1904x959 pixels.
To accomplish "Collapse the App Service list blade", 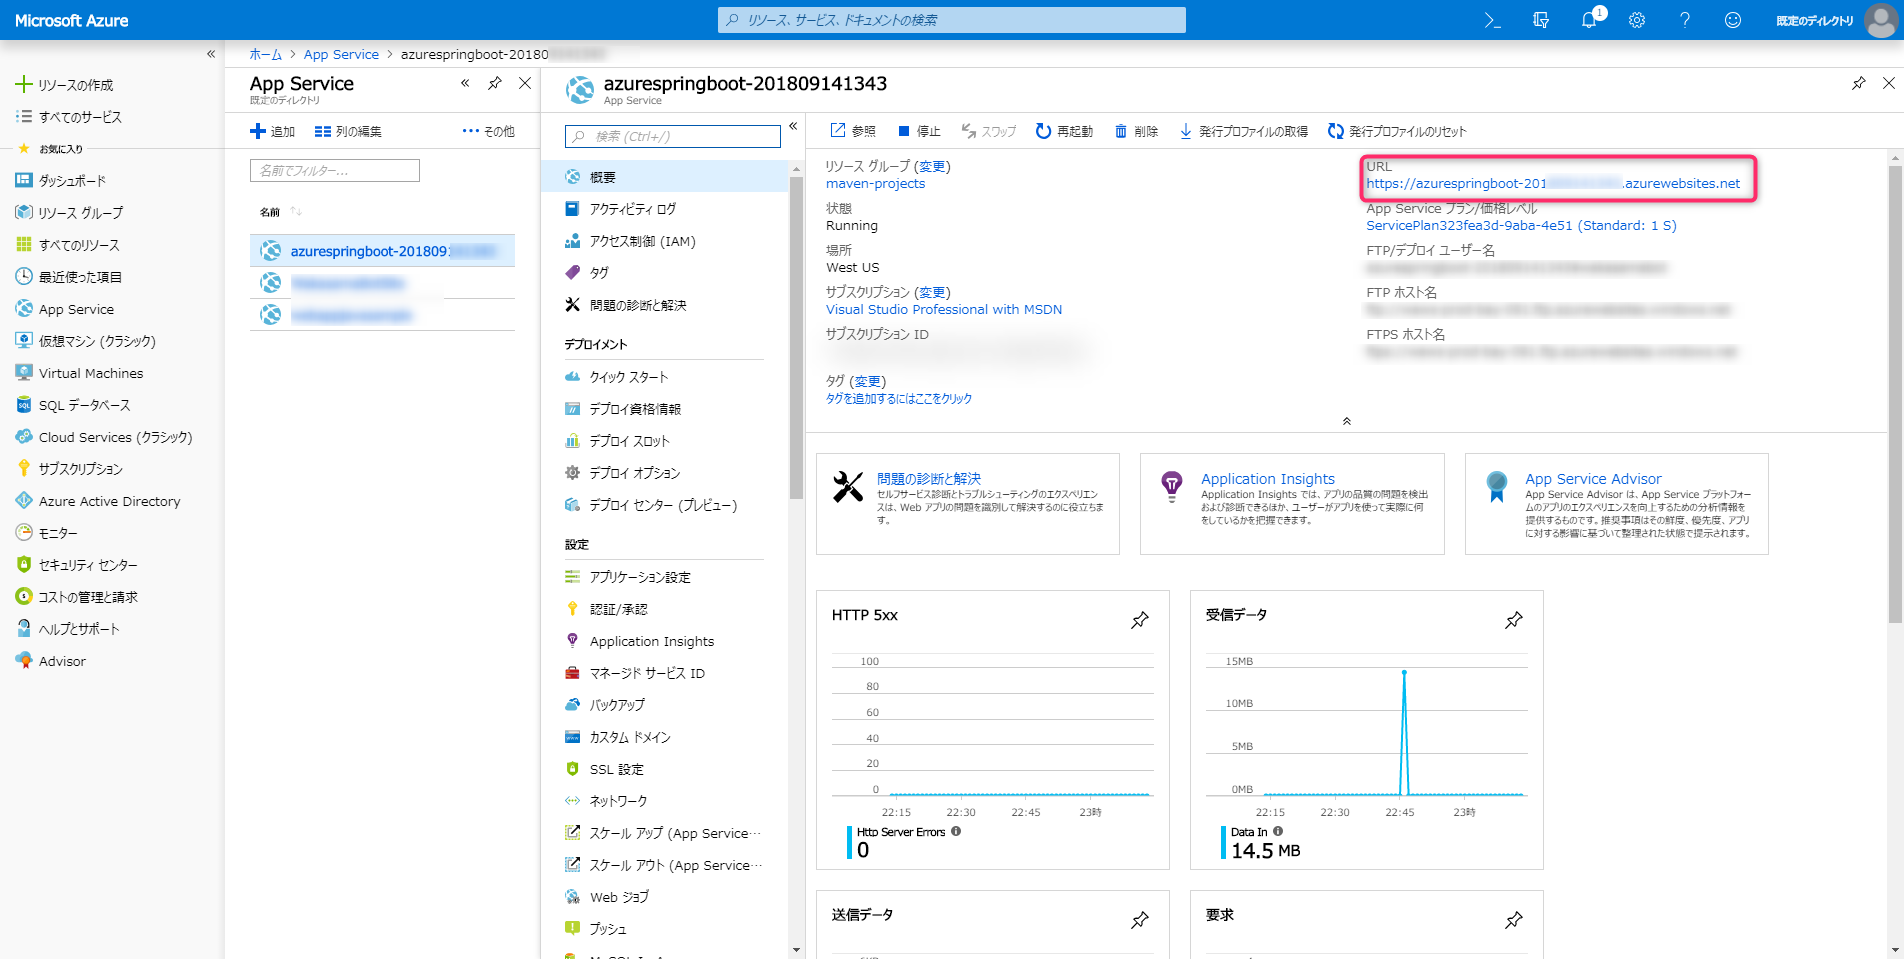I will [x=465, y=83].
